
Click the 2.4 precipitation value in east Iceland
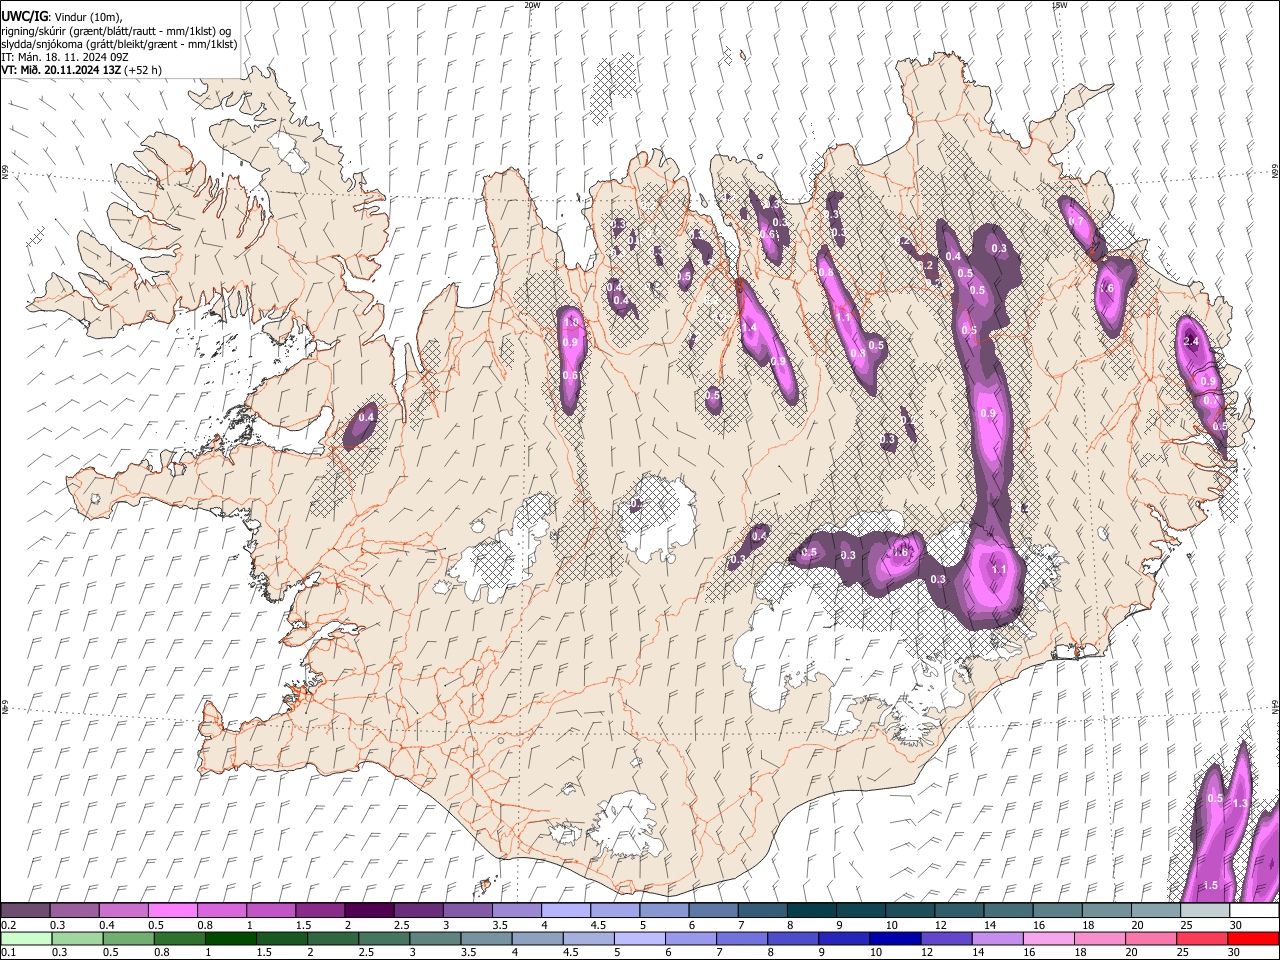click(x=1191, y=341)
